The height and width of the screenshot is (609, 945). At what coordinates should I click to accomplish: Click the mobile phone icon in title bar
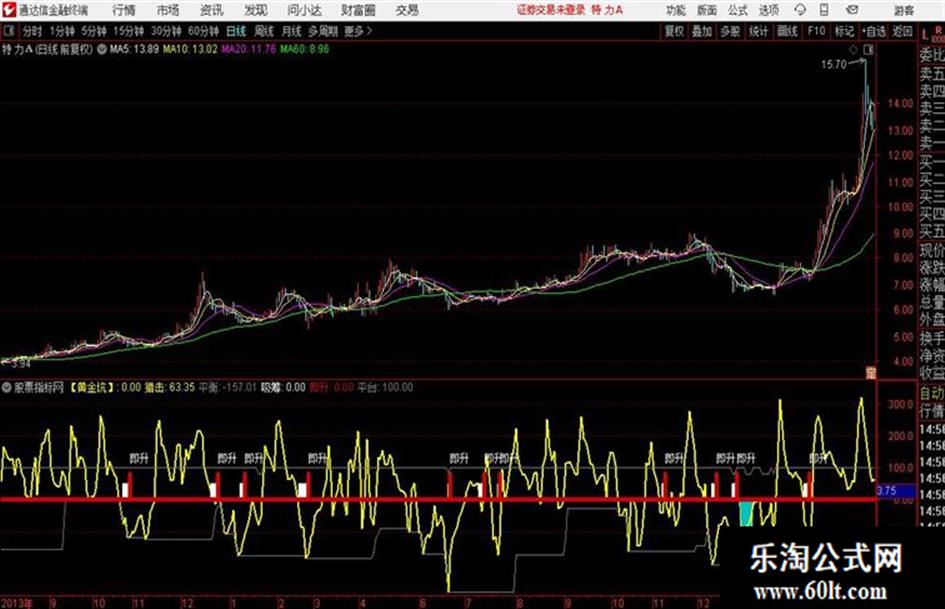point(824,10)
